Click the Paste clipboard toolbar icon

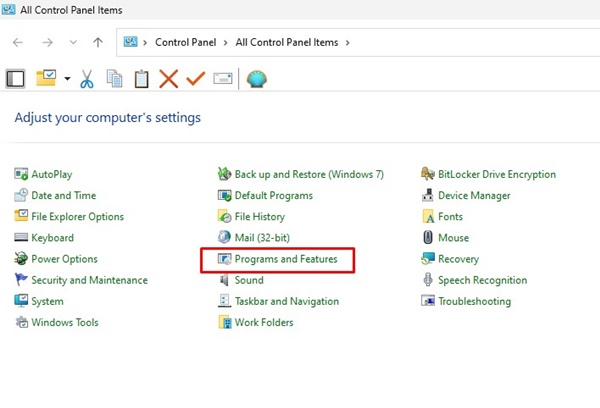[x=142, y=79]
